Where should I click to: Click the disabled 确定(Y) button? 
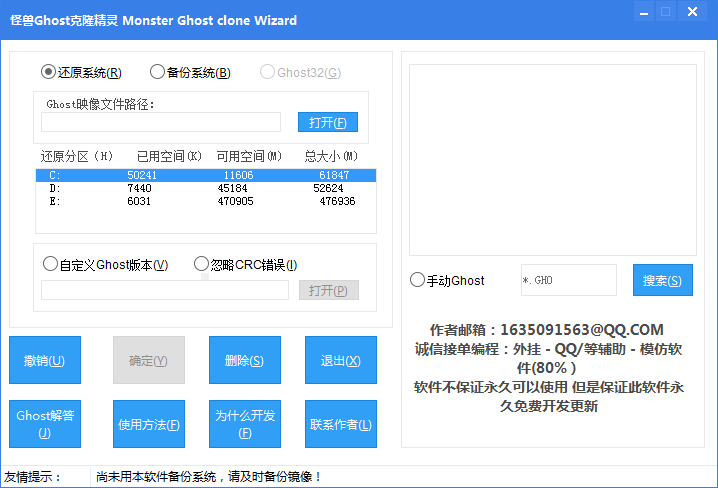tap(149, 360)
